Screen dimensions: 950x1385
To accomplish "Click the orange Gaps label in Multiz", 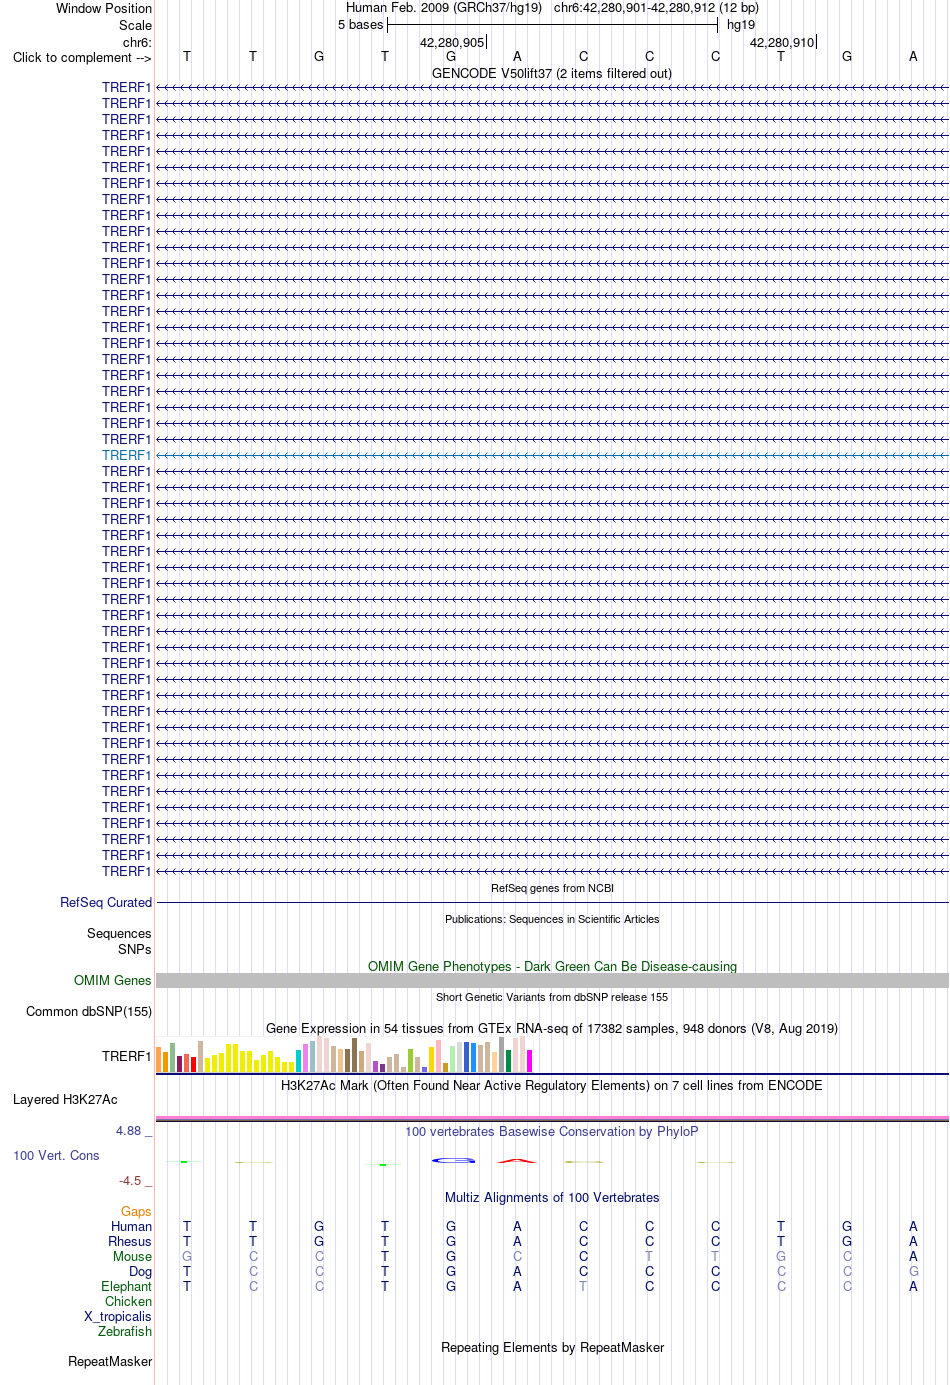I will tap(136, 1211).
